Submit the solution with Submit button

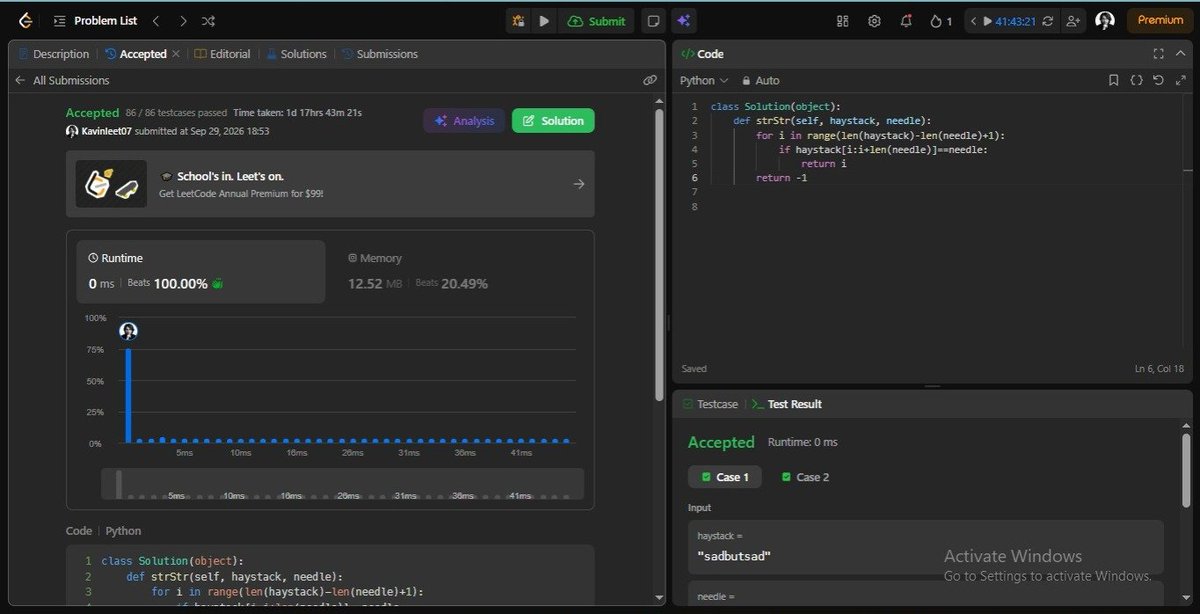click(x=596, y=20)
